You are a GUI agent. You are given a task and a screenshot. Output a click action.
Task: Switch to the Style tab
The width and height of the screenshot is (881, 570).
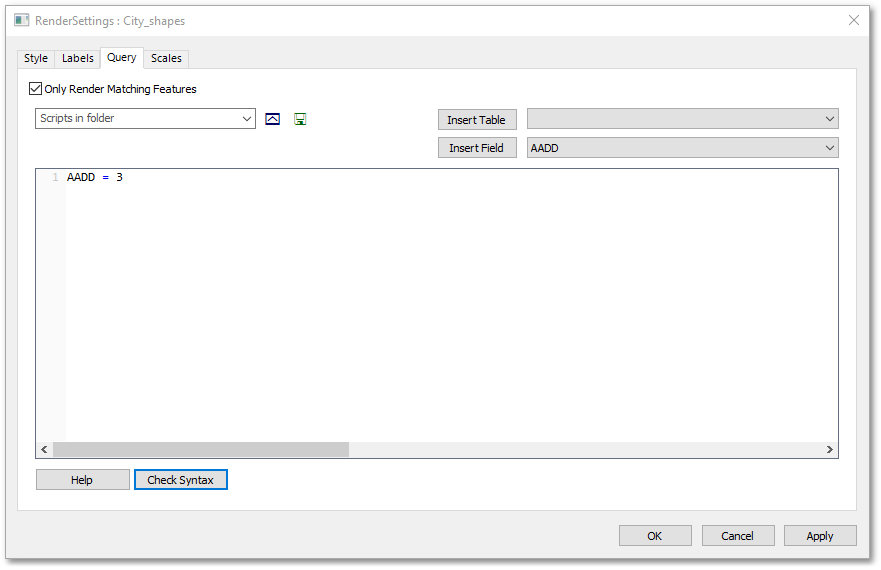(x=36, y=58)
